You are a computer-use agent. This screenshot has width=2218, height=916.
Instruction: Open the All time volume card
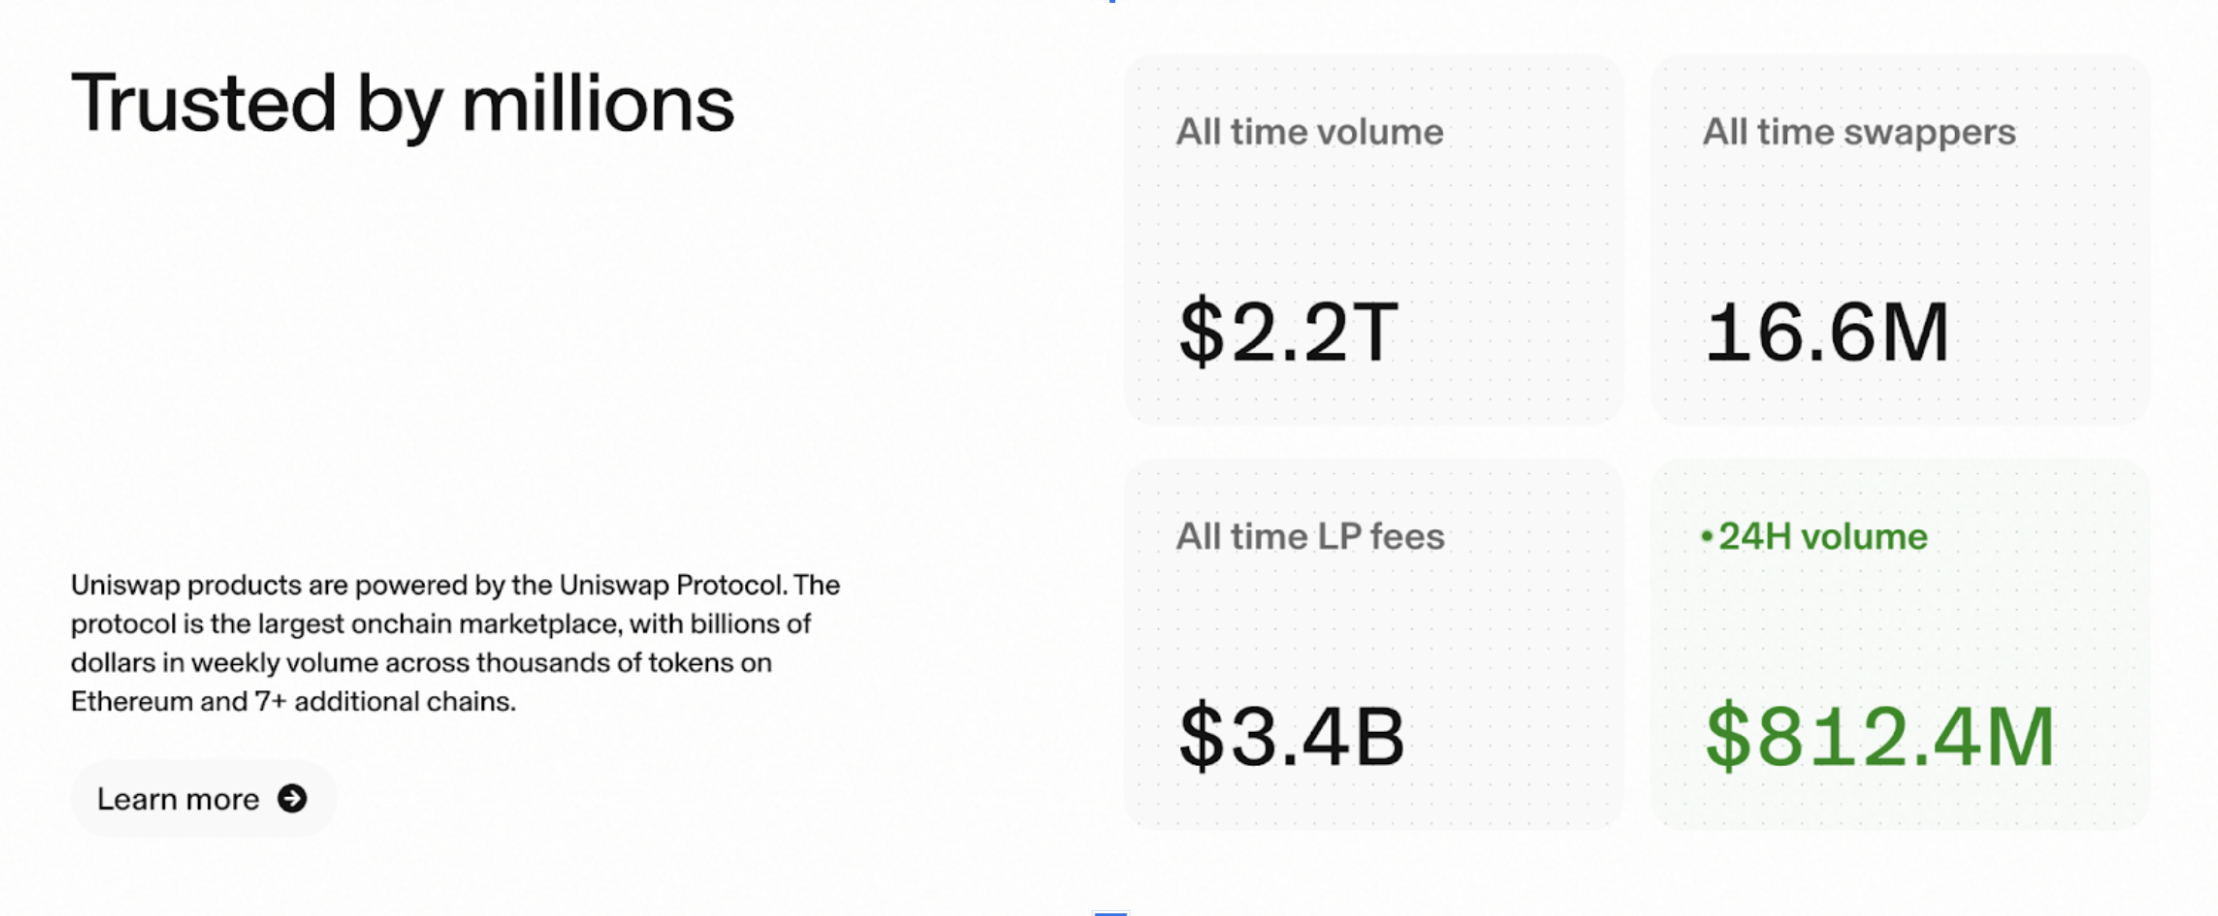[1374, 240]
